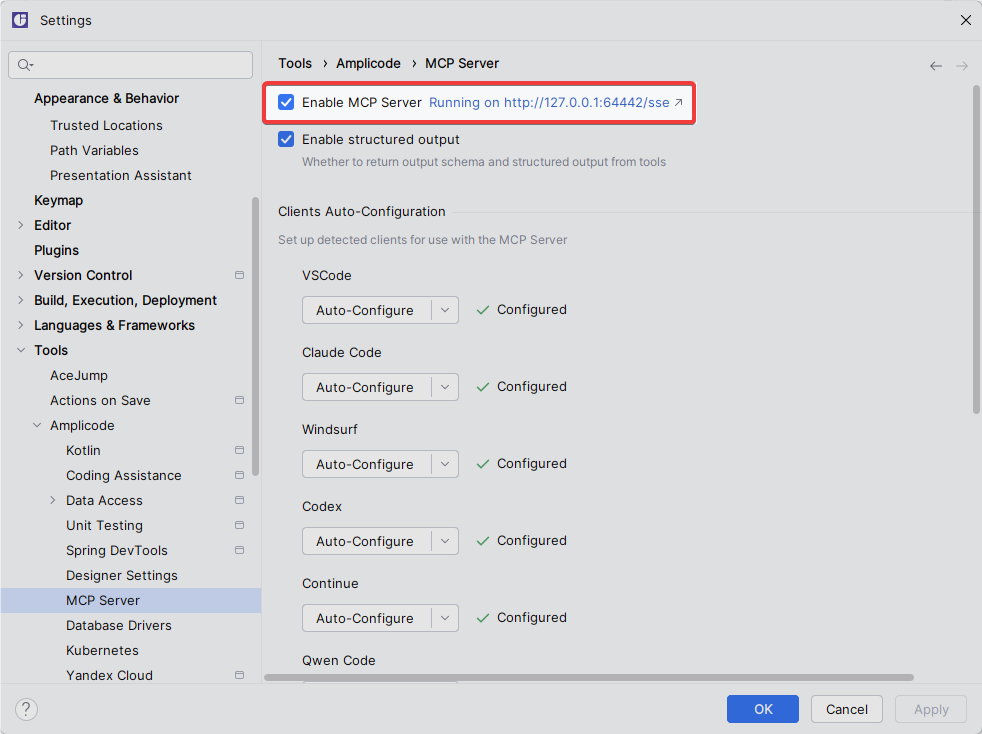Click the project-level icon beside Unit Testing

(239, 525)
